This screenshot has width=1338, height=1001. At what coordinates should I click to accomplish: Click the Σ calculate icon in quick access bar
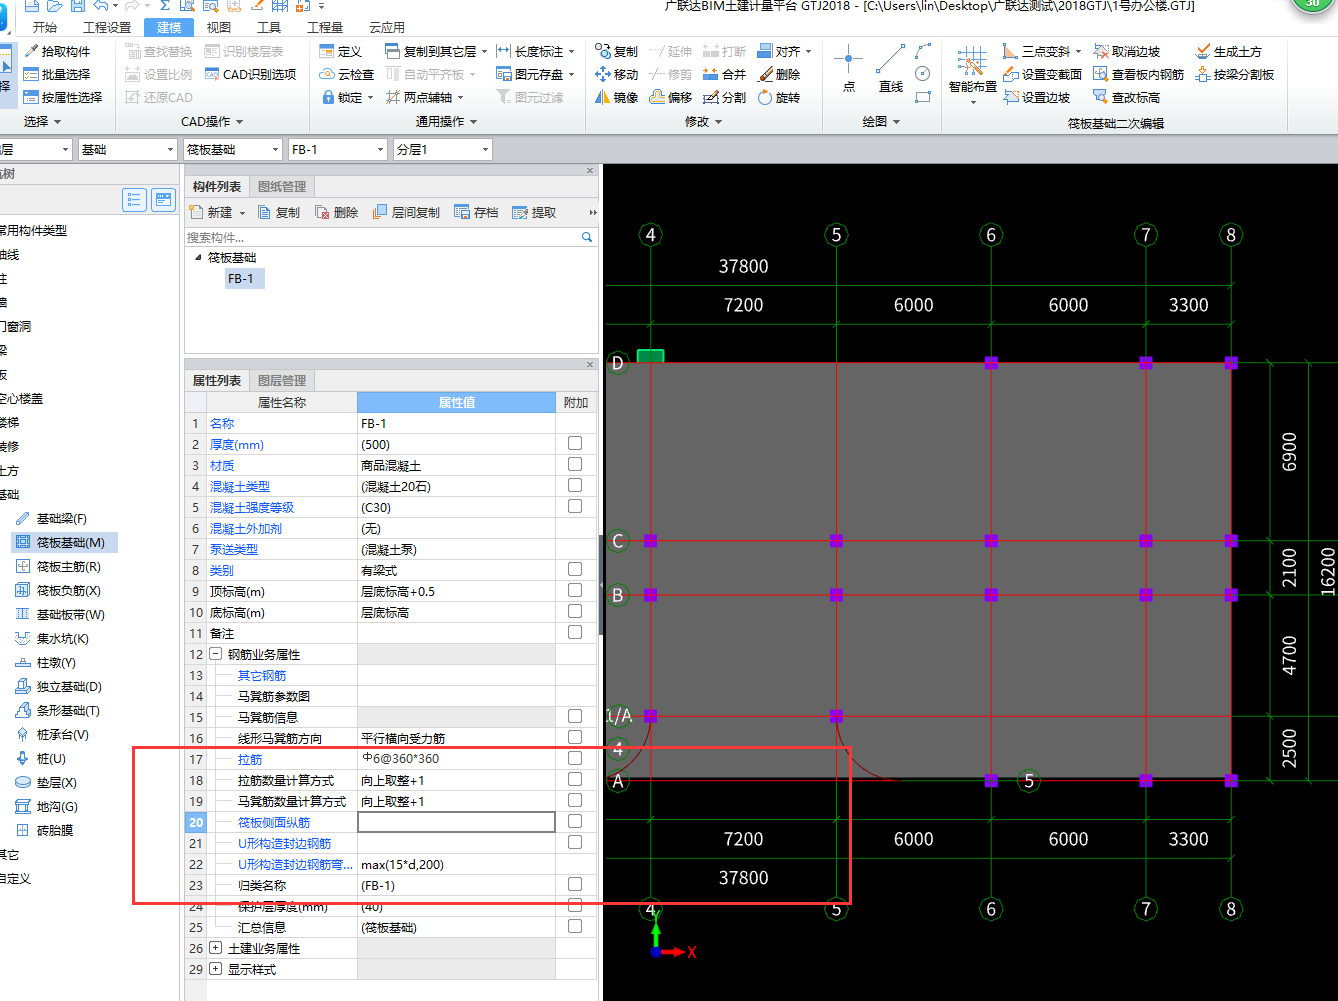(163, 6)
